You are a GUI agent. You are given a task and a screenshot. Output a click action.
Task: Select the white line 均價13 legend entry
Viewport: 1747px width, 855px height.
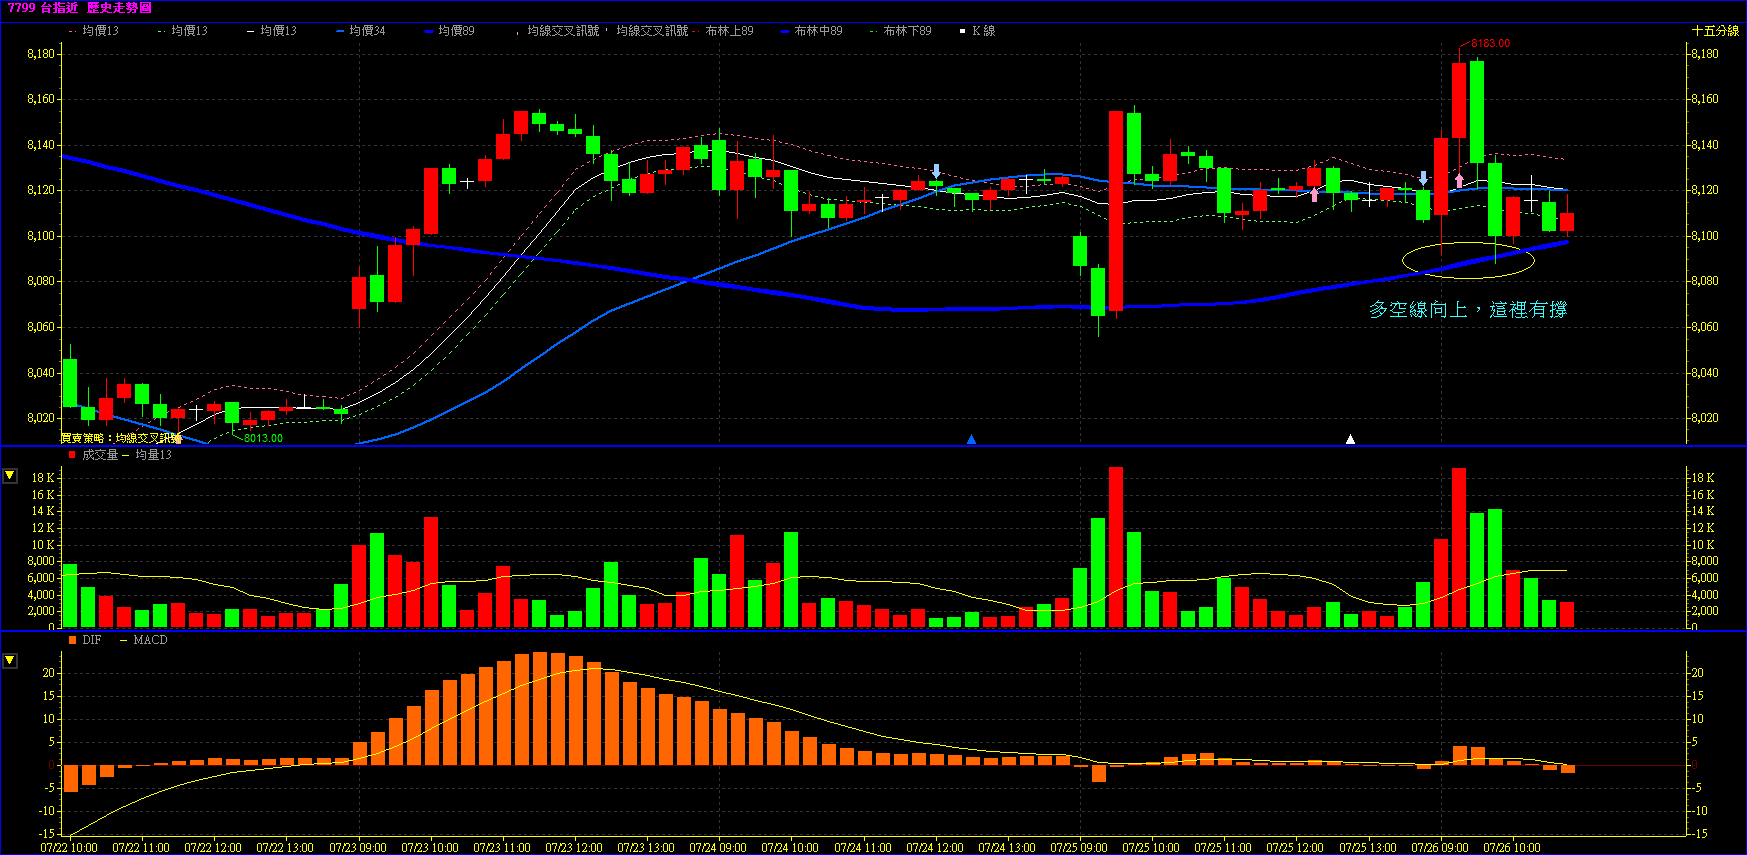[x=271, y=31]
